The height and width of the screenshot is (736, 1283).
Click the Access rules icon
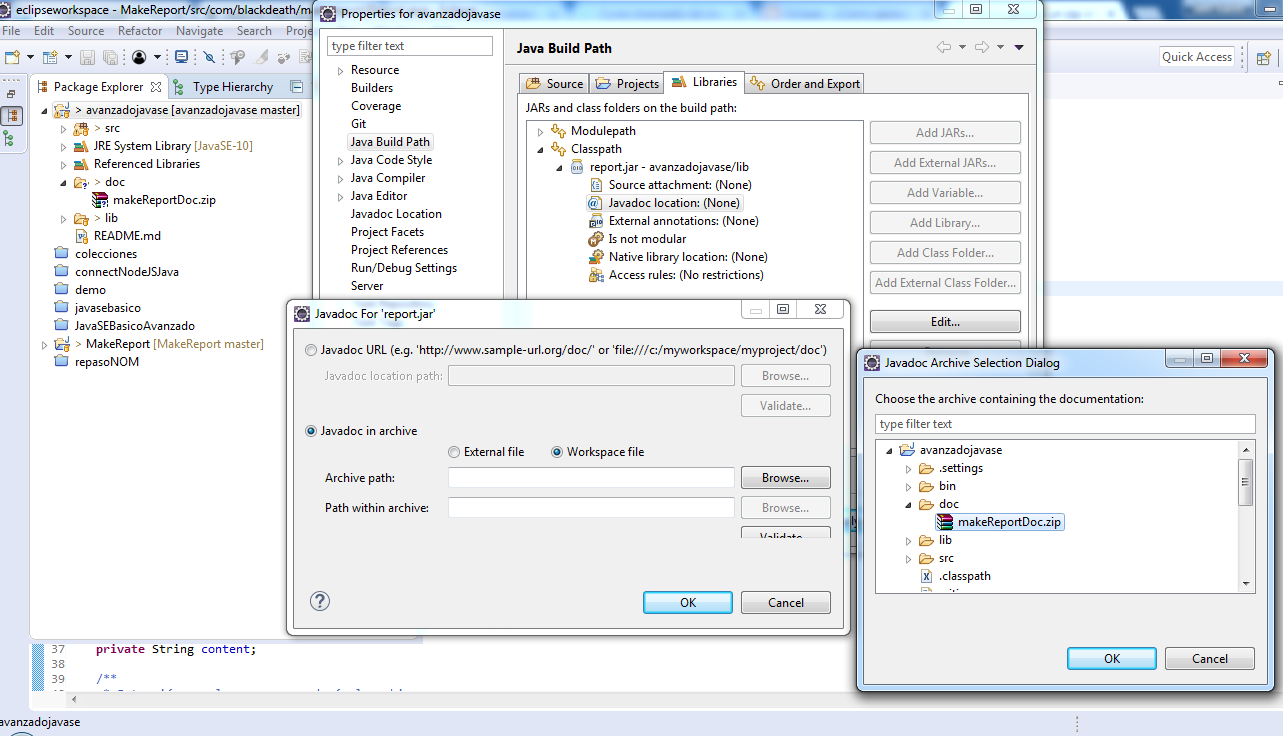point(596,275)
